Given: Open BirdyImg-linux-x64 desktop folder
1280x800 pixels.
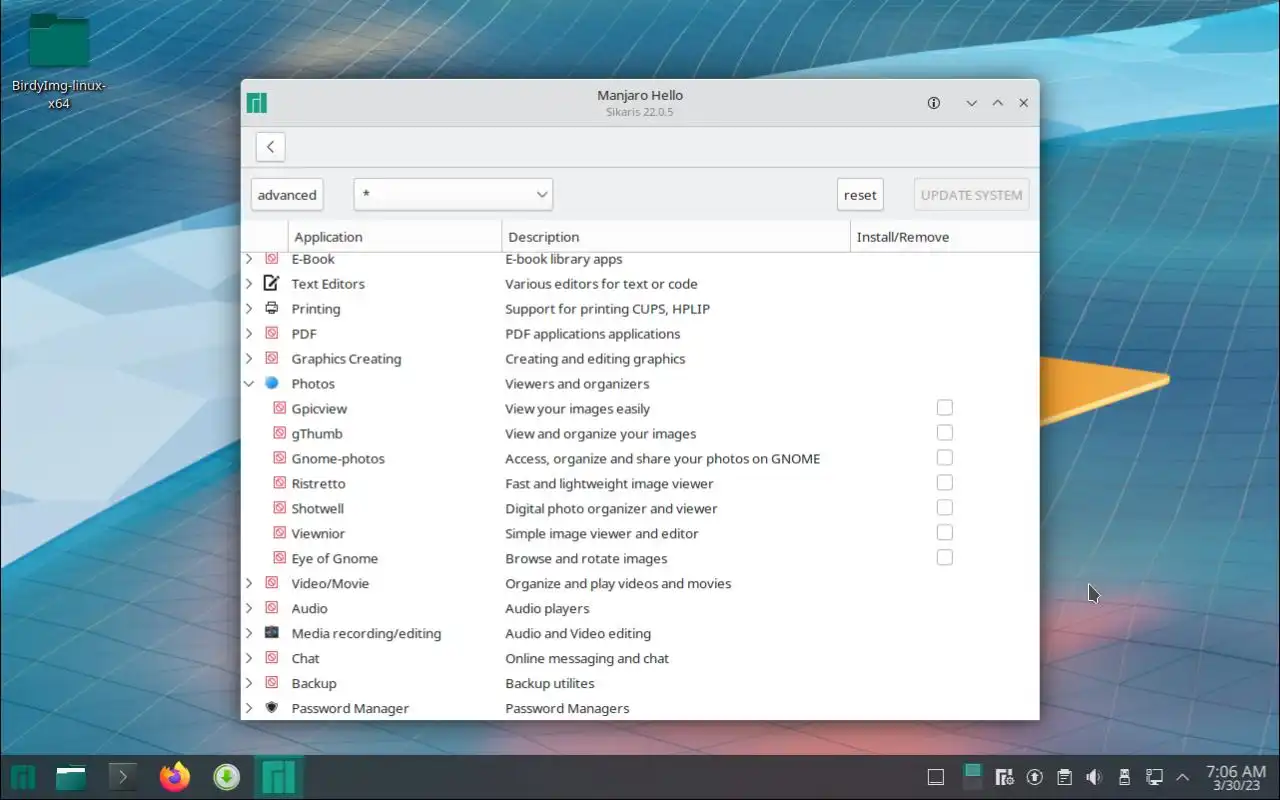Looking at the screenshot, I should (59, 61).
